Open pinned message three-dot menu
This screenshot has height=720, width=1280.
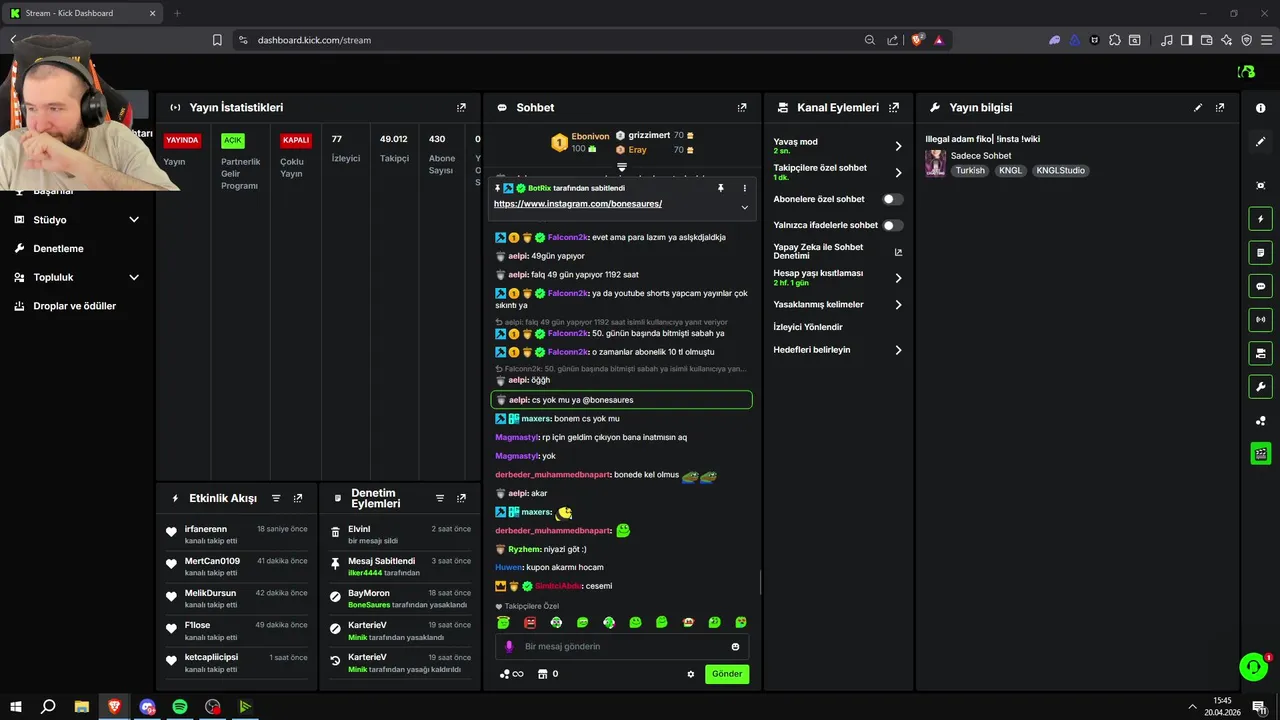tap(744, 188)
